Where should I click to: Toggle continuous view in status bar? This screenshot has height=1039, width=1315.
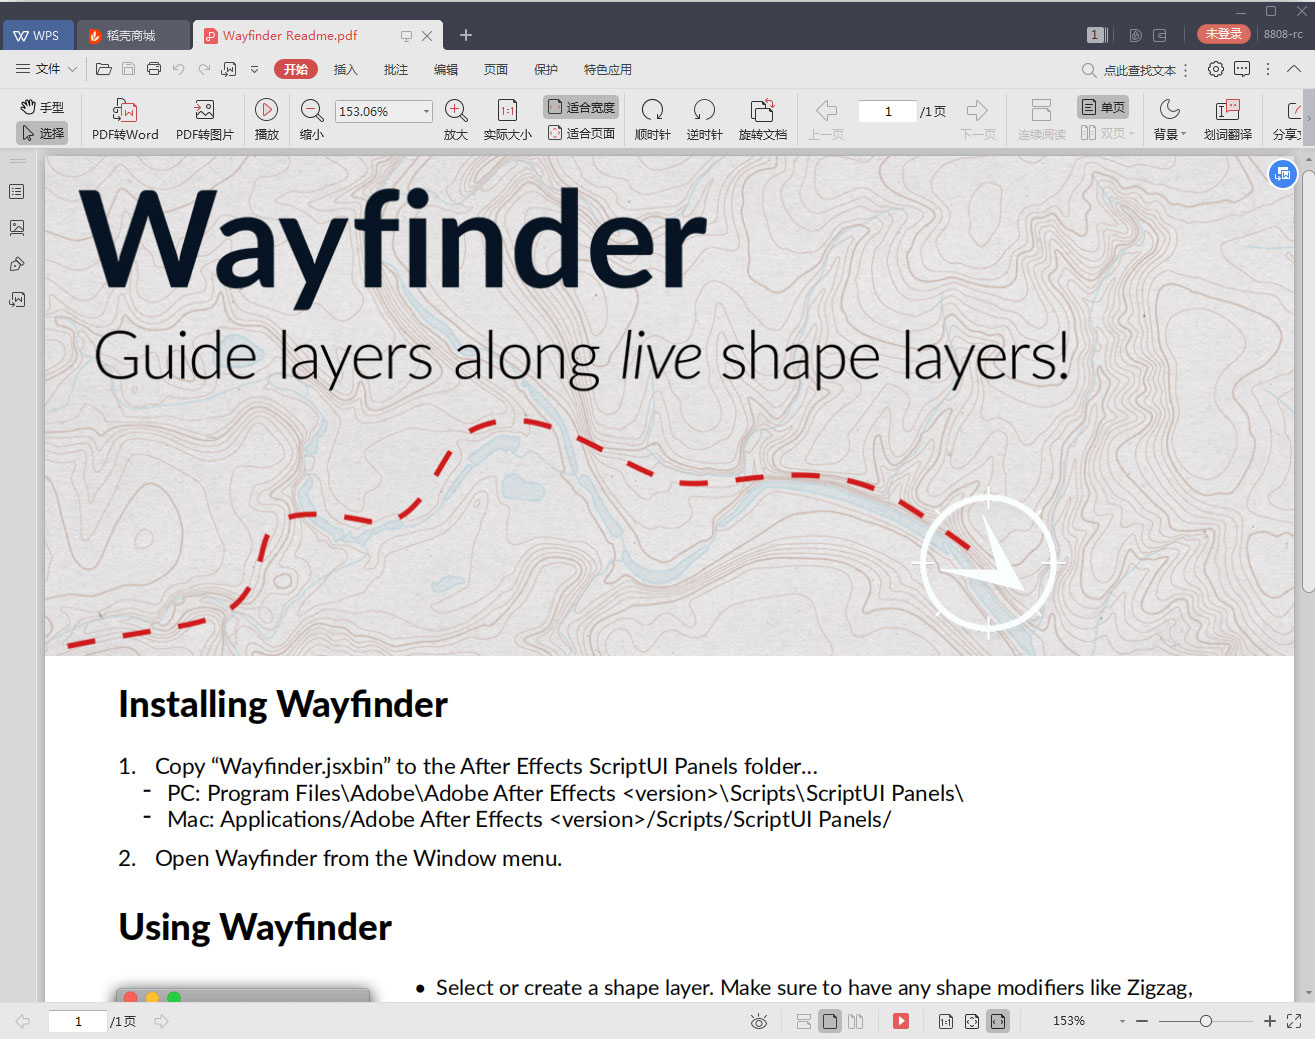[x=803, y=1021]
